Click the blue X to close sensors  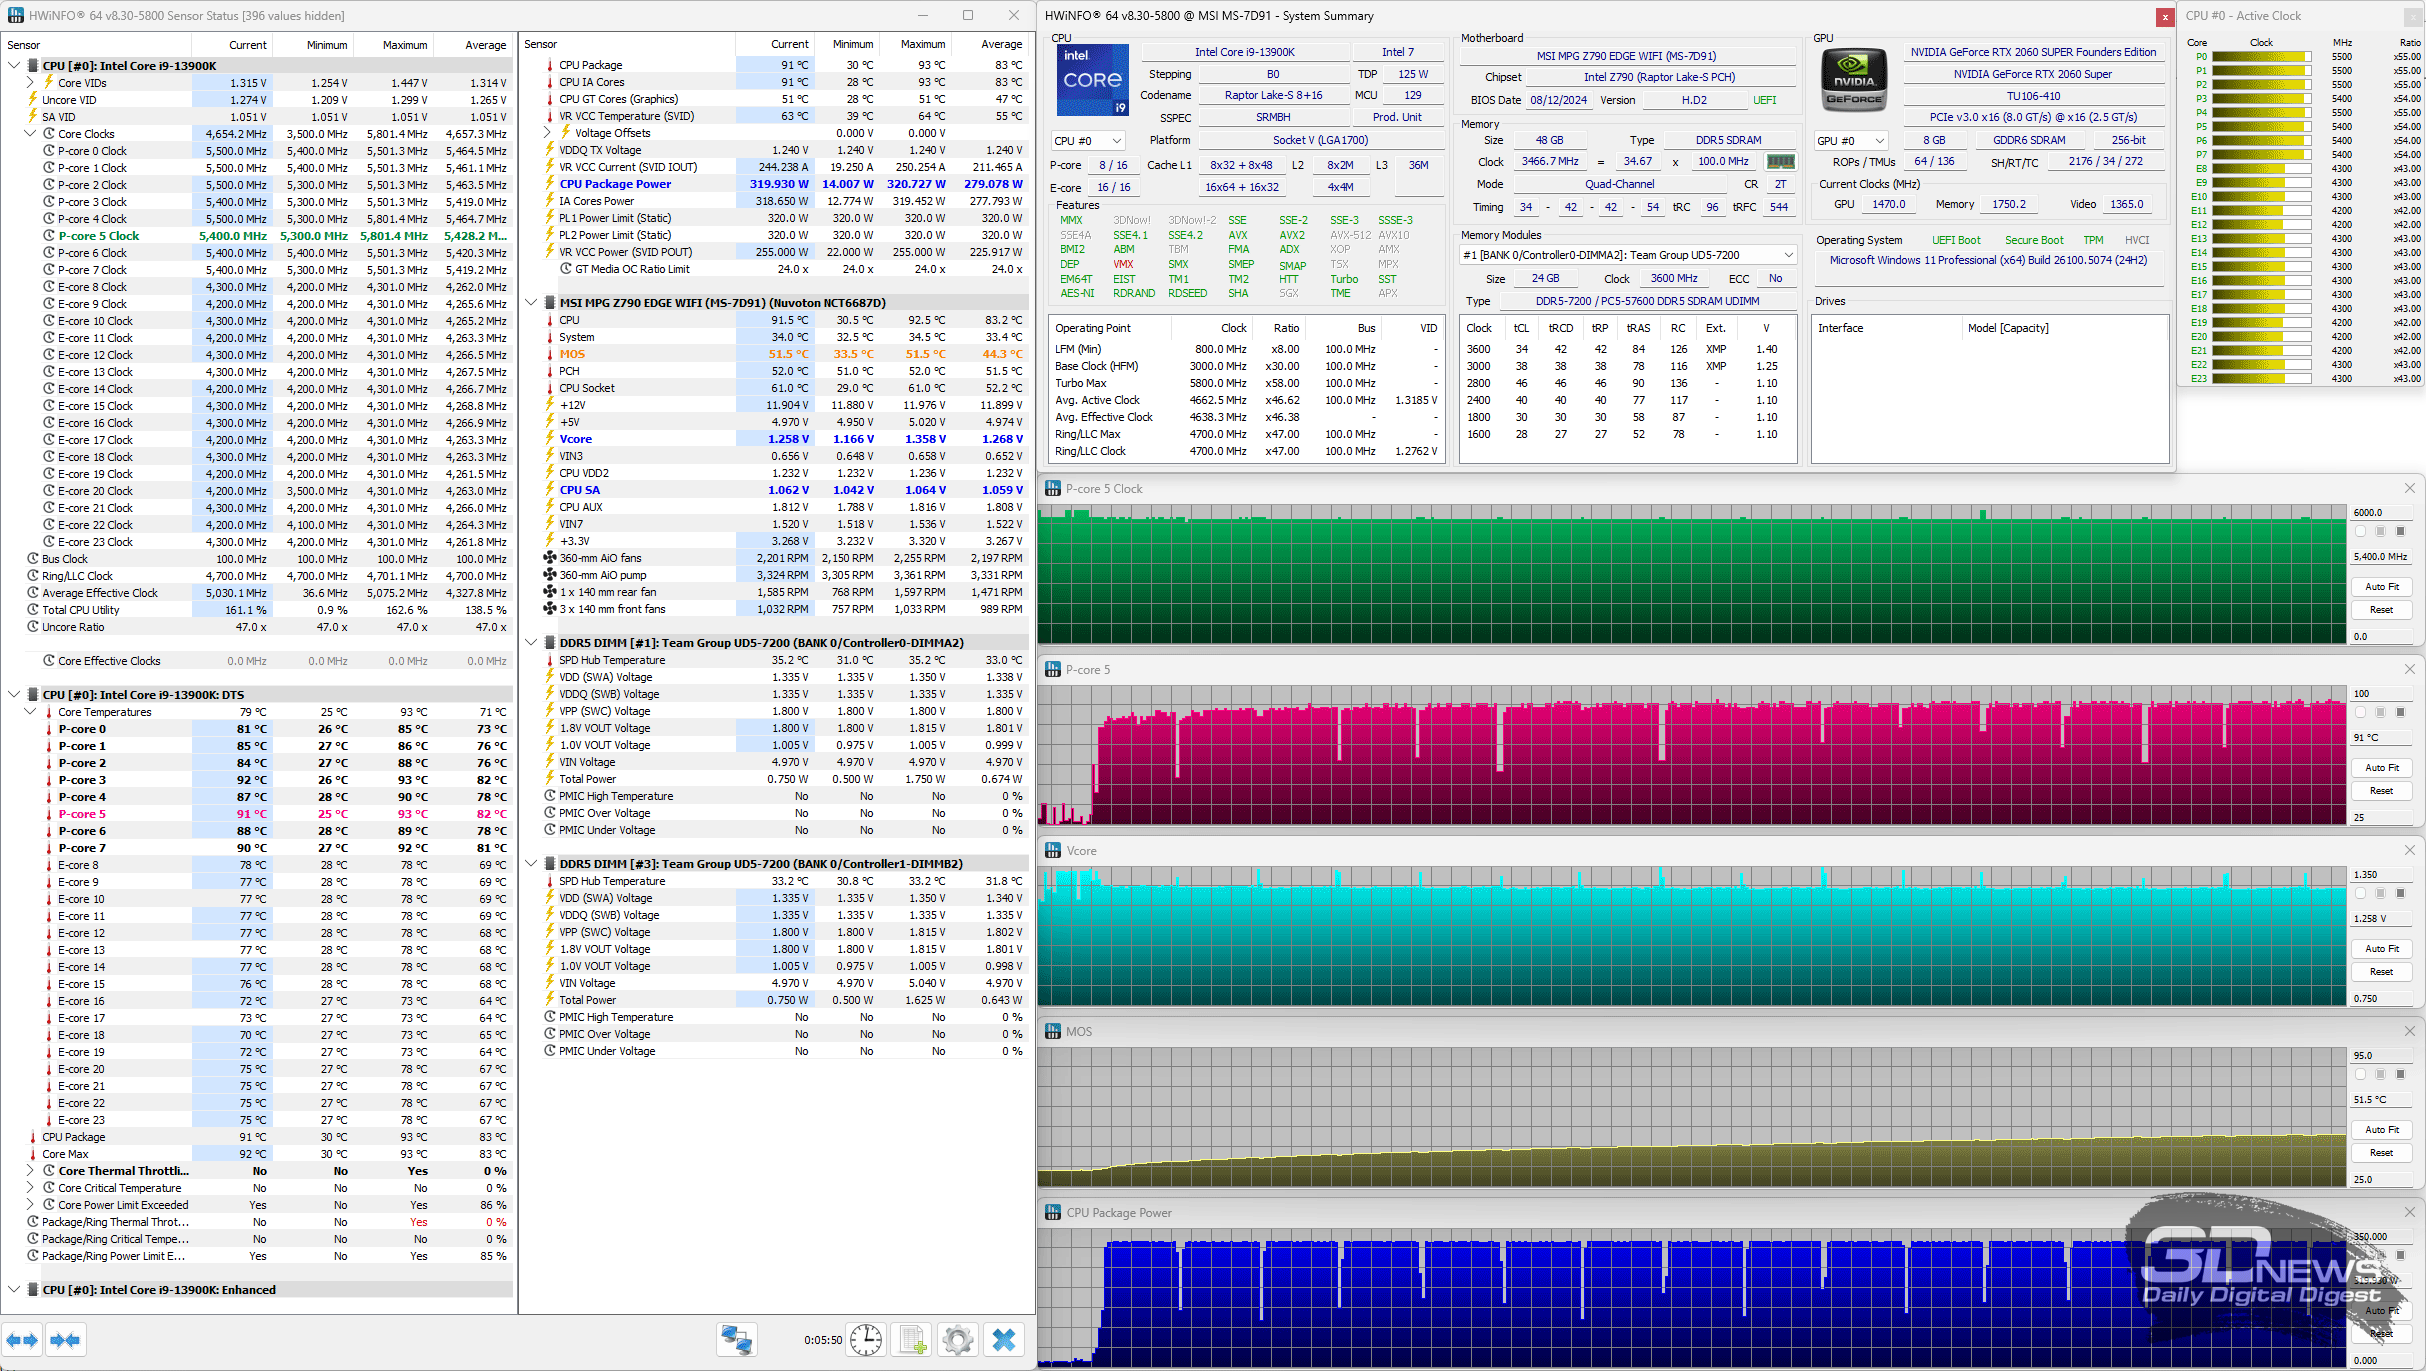(1004, 1340)
